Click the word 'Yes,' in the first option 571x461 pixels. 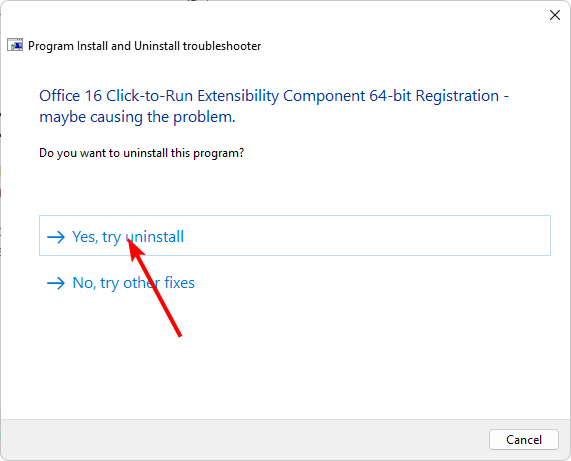pos(85,237)
